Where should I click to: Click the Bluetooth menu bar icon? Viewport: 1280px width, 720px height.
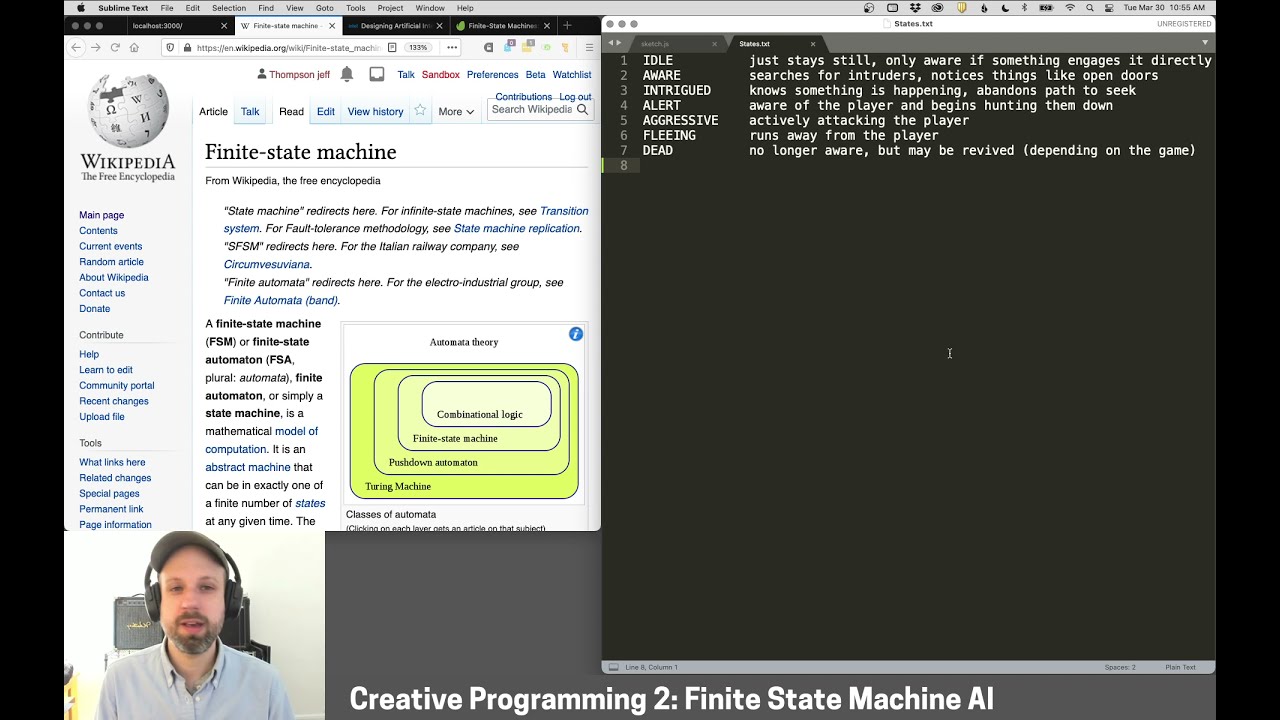coord(1024,8)
